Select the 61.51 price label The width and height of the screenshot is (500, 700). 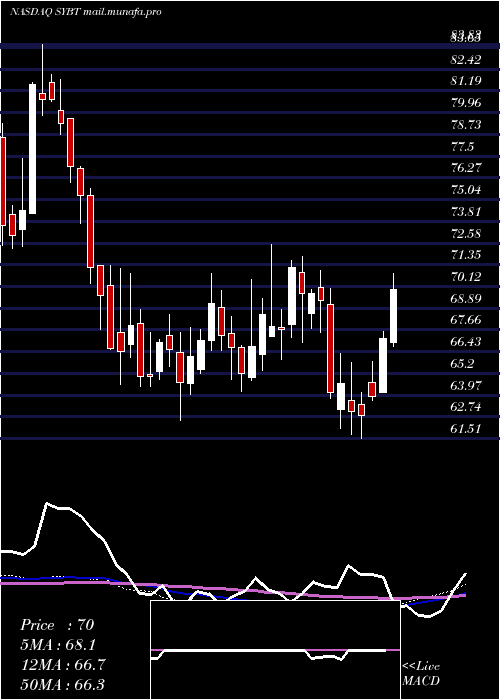point(467,428)
